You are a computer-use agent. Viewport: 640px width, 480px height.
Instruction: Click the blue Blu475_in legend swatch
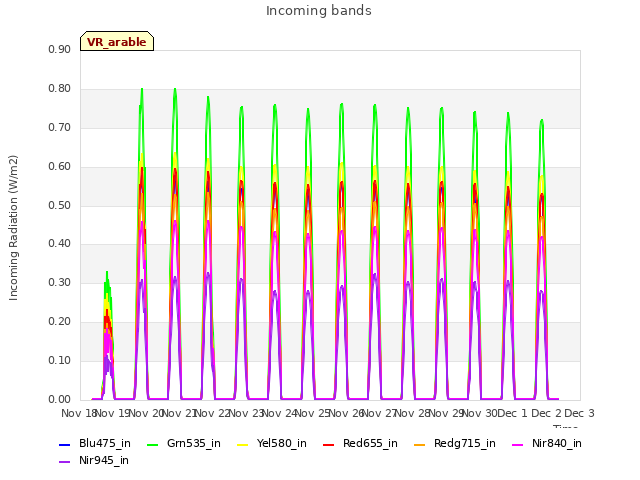[x=64, y=444]
